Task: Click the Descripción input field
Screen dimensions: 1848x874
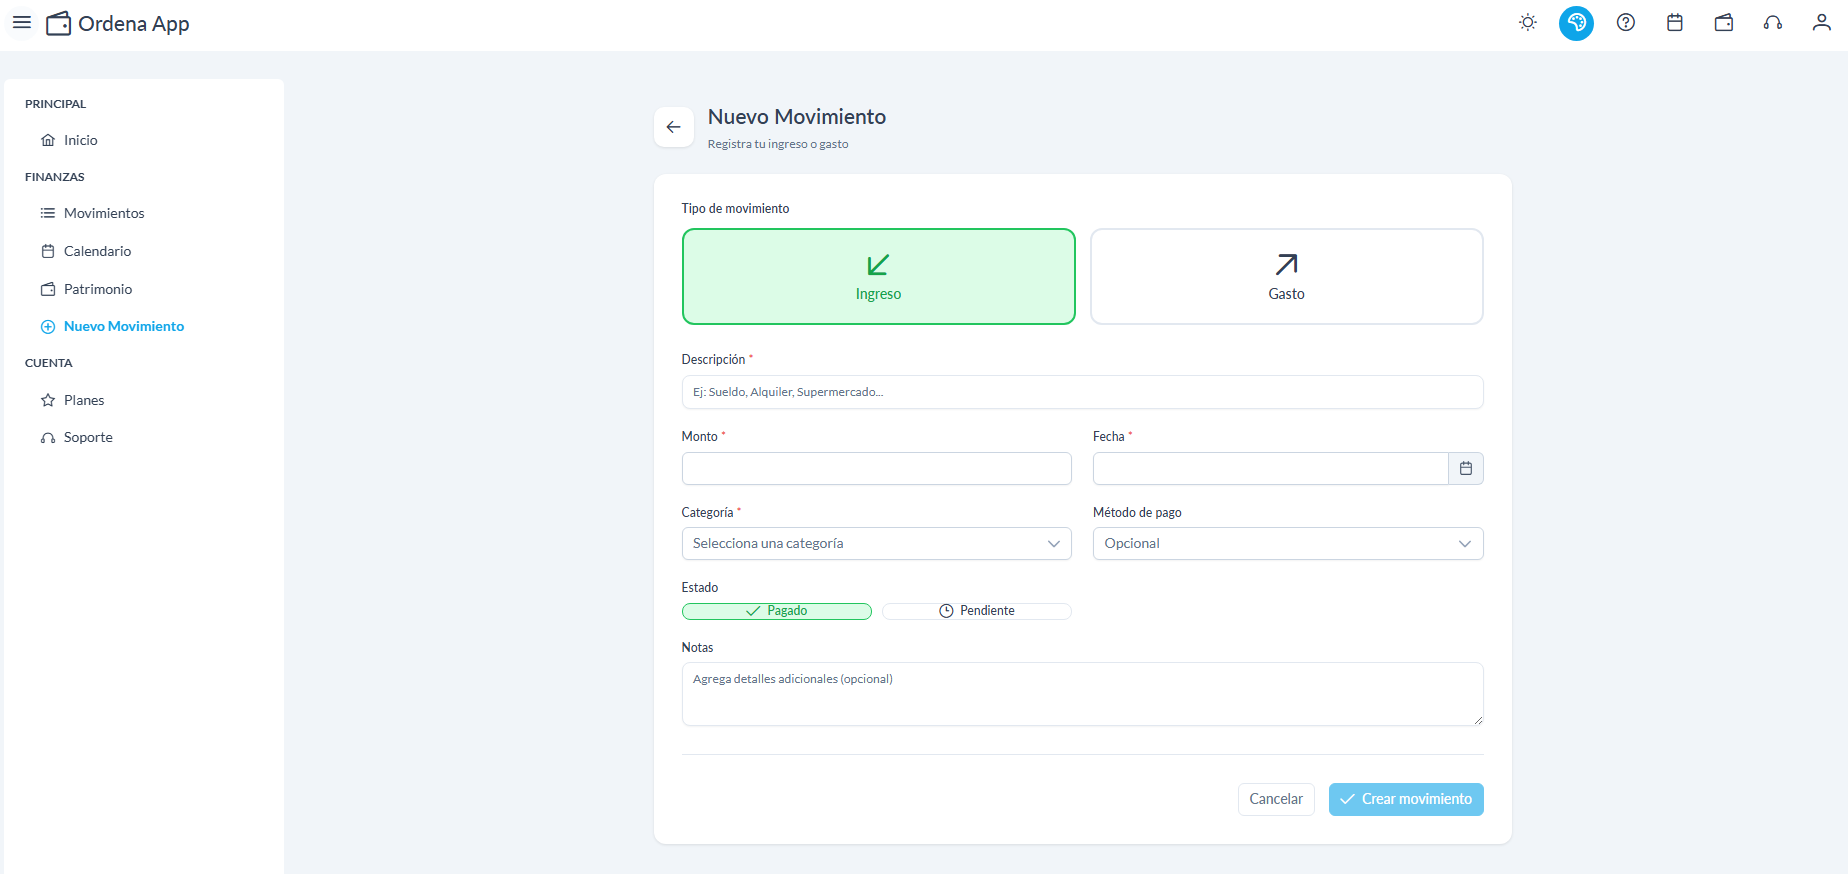Action: (1082, 392)
